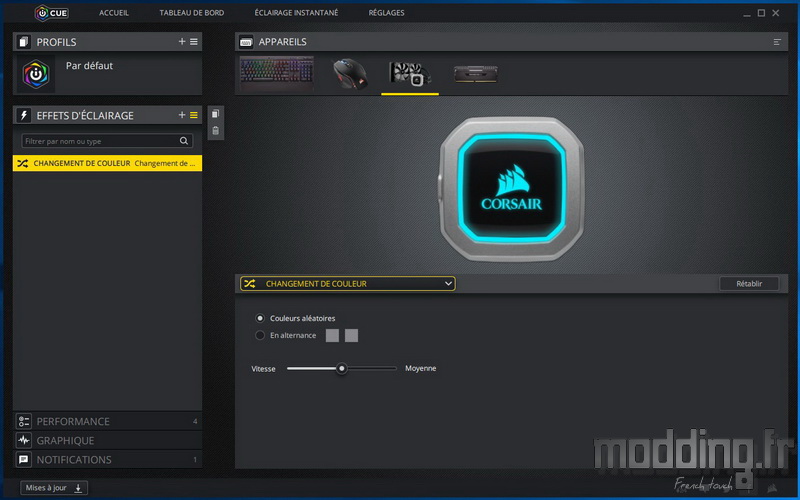
Task: Minimize the iCUE window
Action: tap(746, 13)
